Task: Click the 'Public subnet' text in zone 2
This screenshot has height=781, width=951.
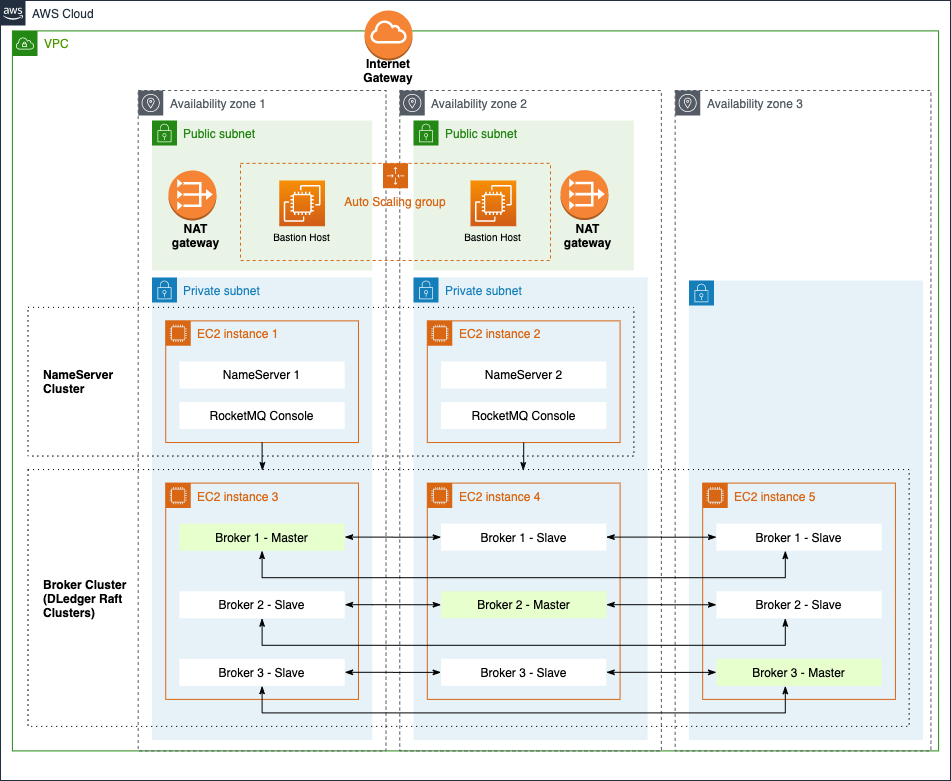Action: (x=481, y=134)
